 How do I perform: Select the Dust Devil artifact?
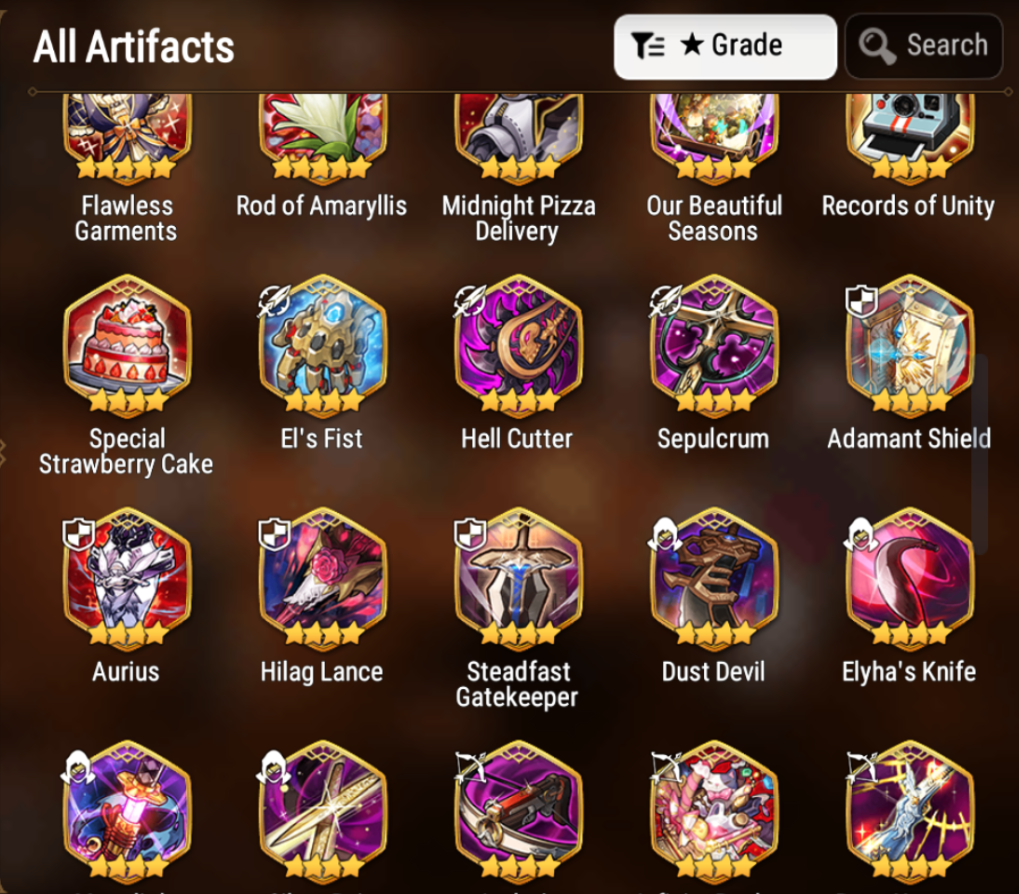(x=714, y=579)
